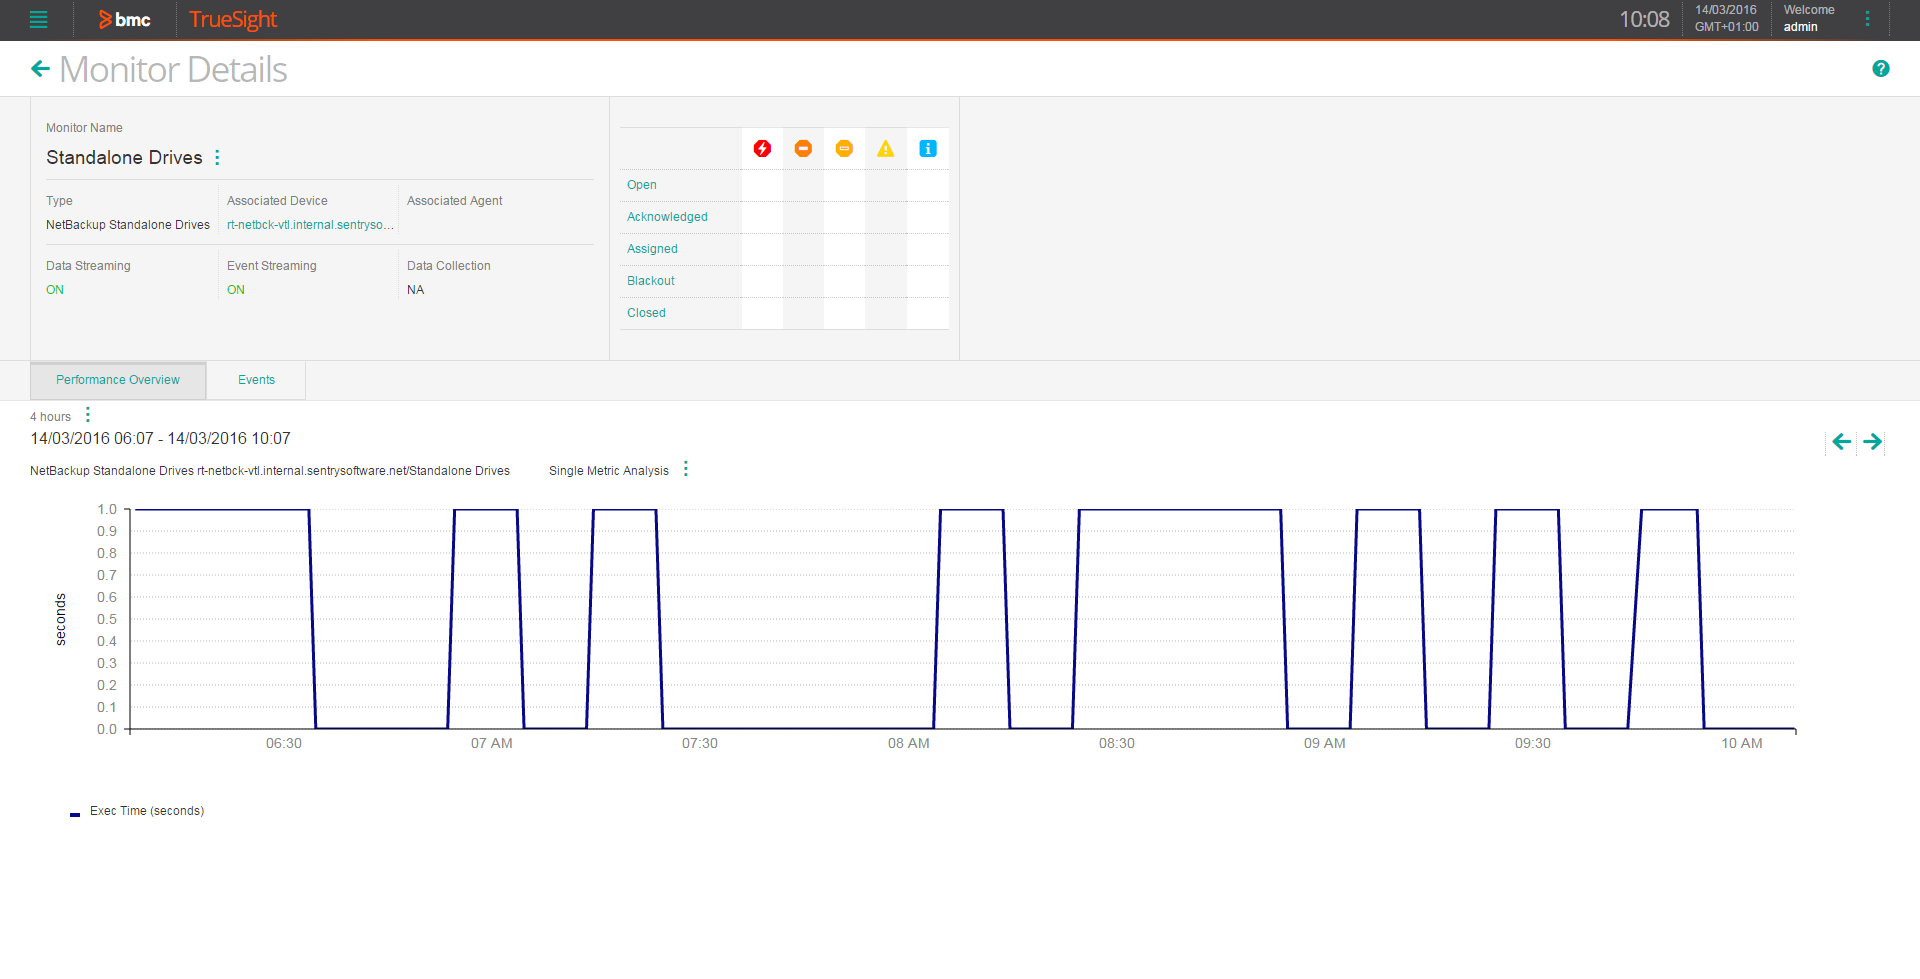Click the GMT+01:00 timezone text
This screenshot has height=979, width=1920.
tap(1727, 27)
